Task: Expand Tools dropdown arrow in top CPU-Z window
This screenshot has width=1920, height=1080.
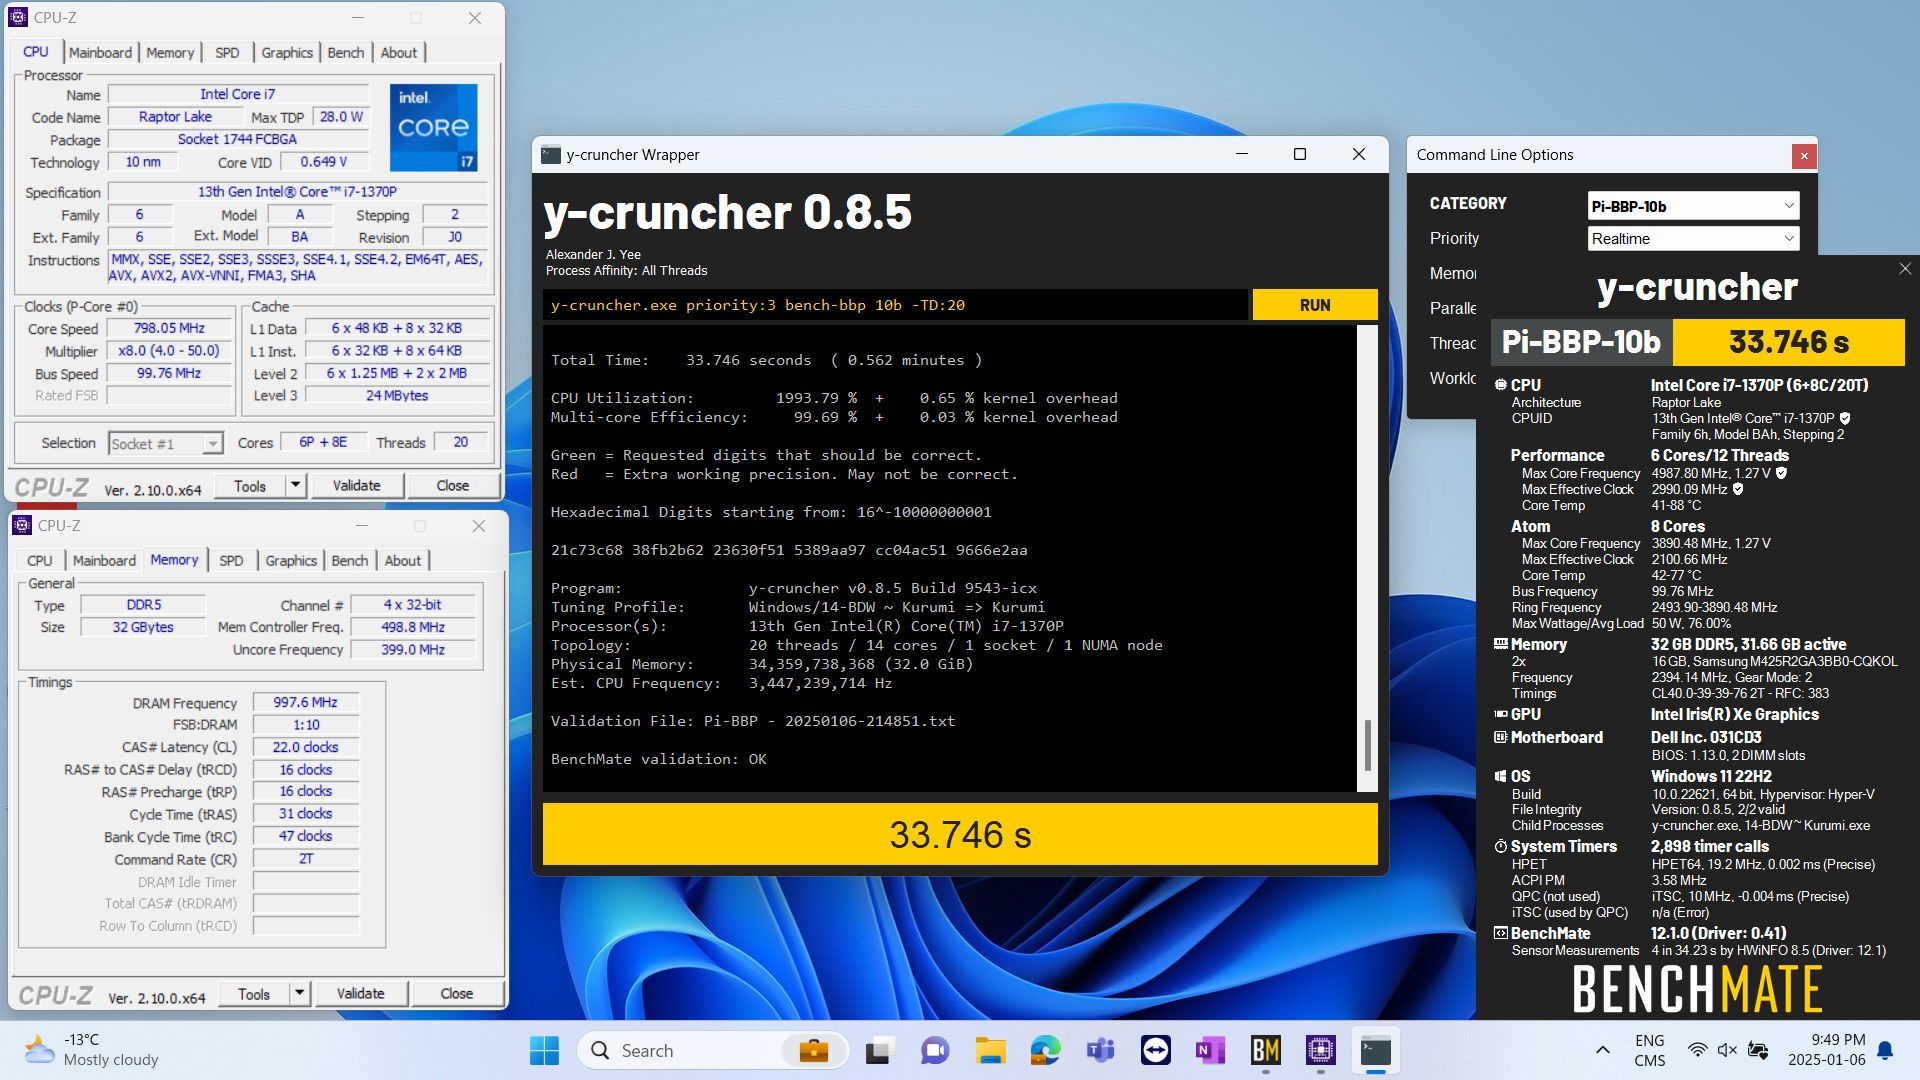Action: 295,485
